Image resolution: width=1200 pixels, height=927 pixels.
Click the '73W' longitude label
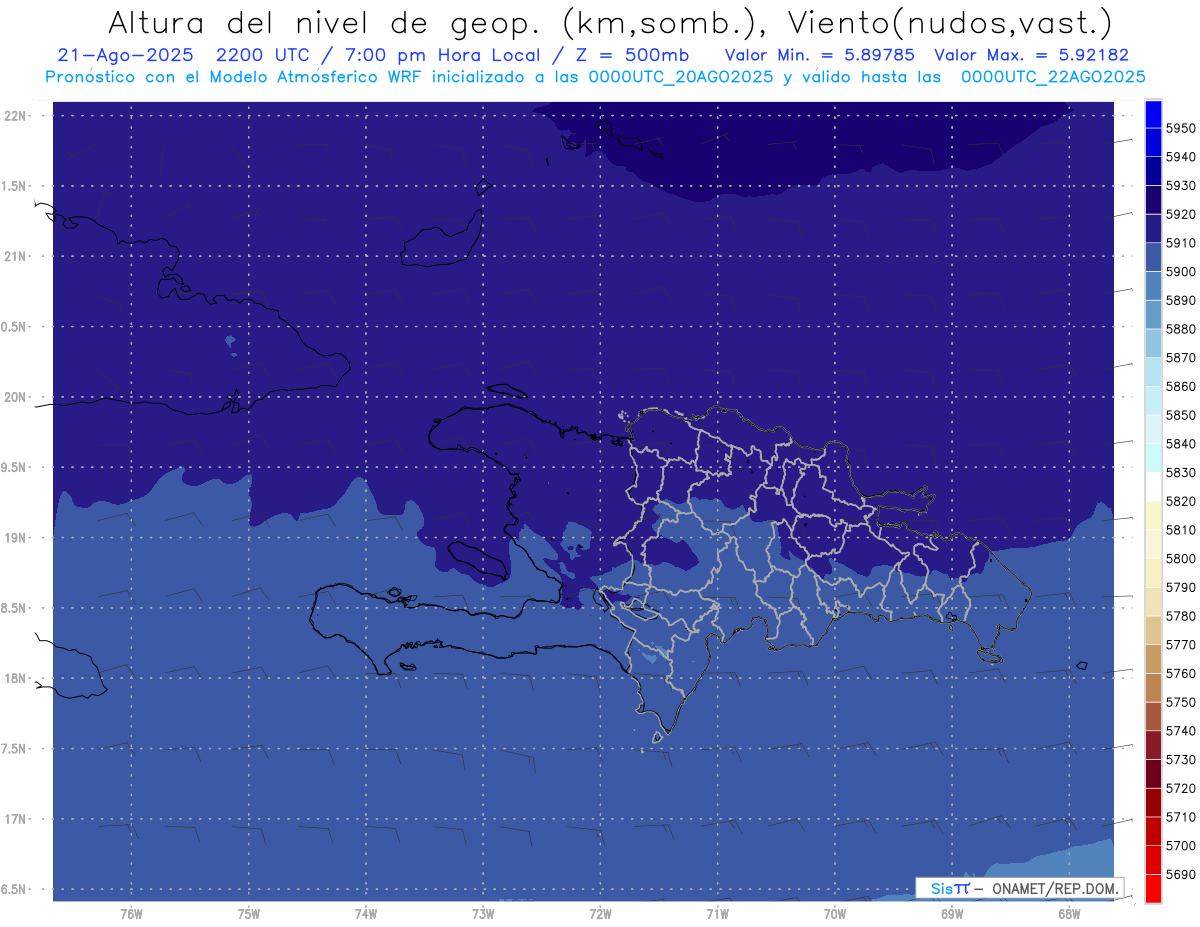point(483,914)
